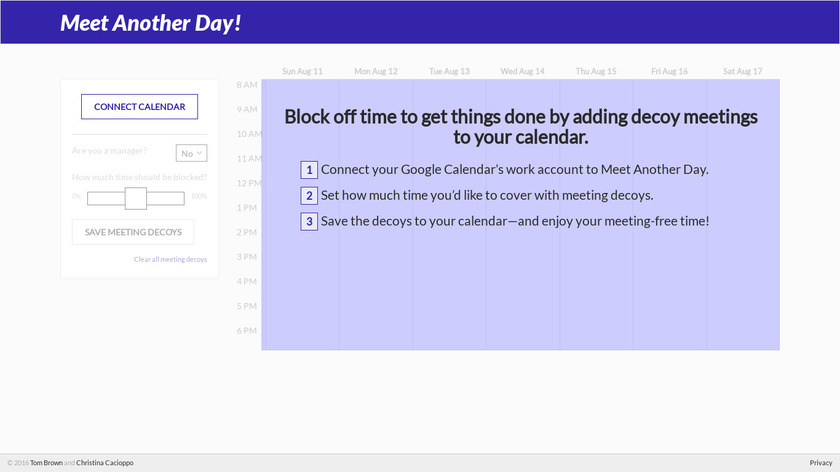
Task: Select the Sat Aug 17 column header
Action: tap(742, 71)
